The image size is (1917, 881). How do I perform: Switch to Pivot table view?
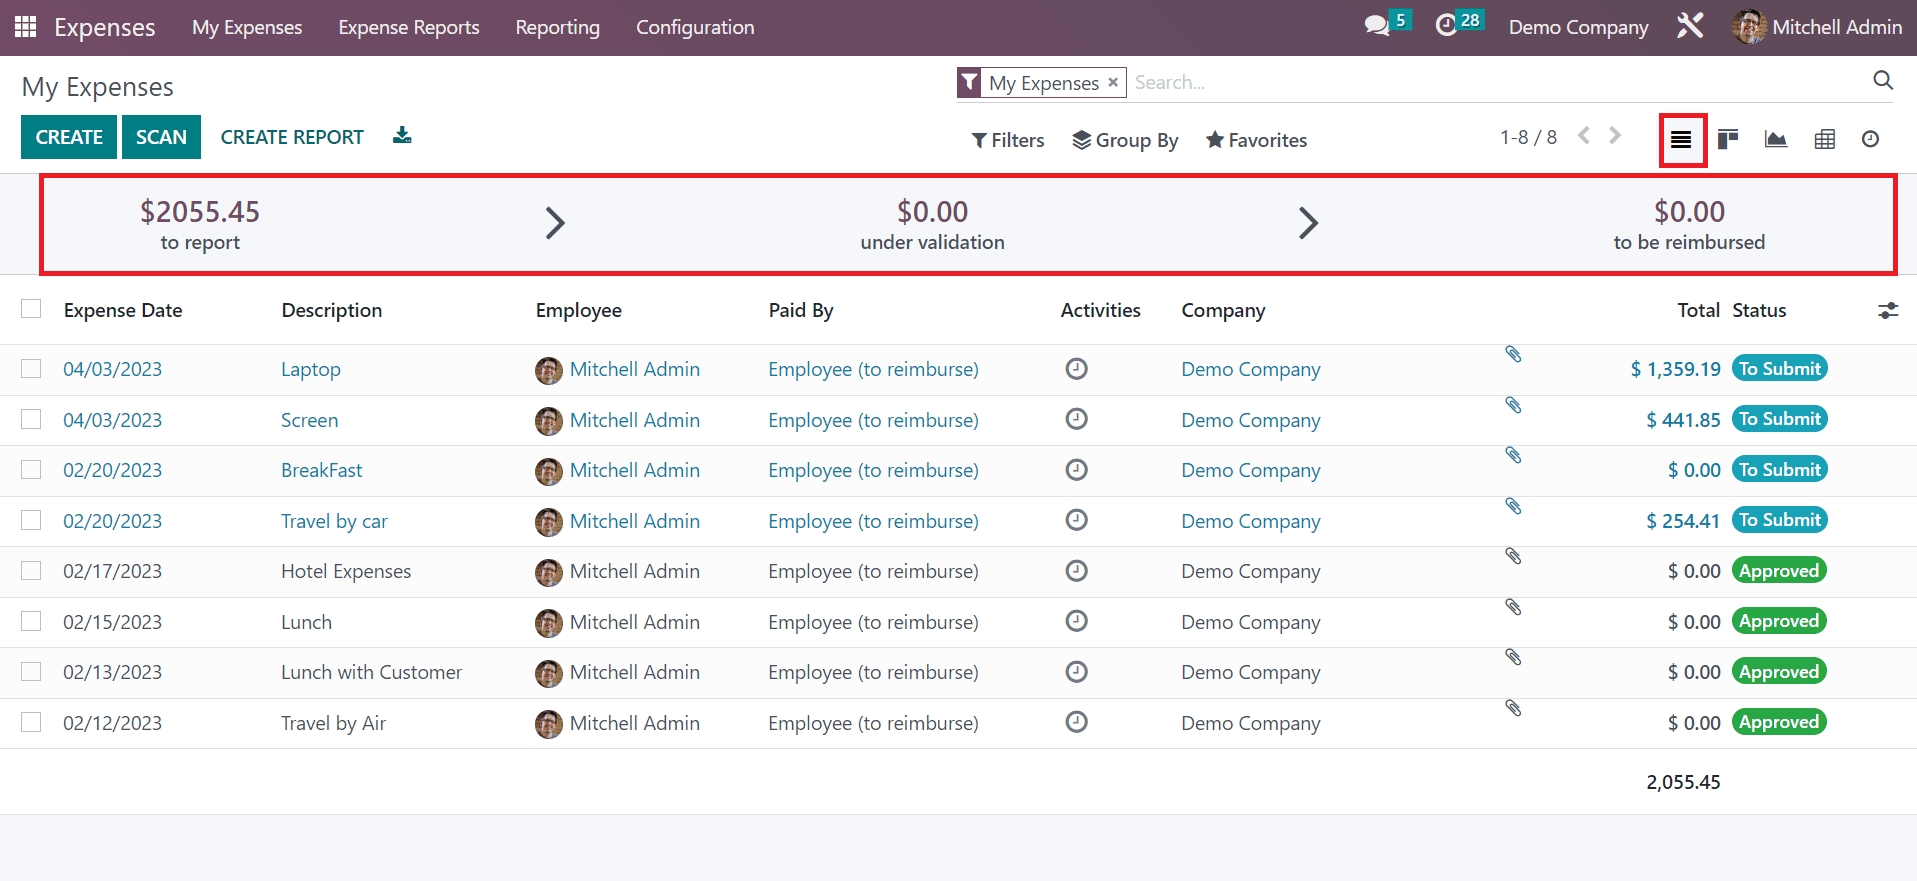[x=1824, y=140]
